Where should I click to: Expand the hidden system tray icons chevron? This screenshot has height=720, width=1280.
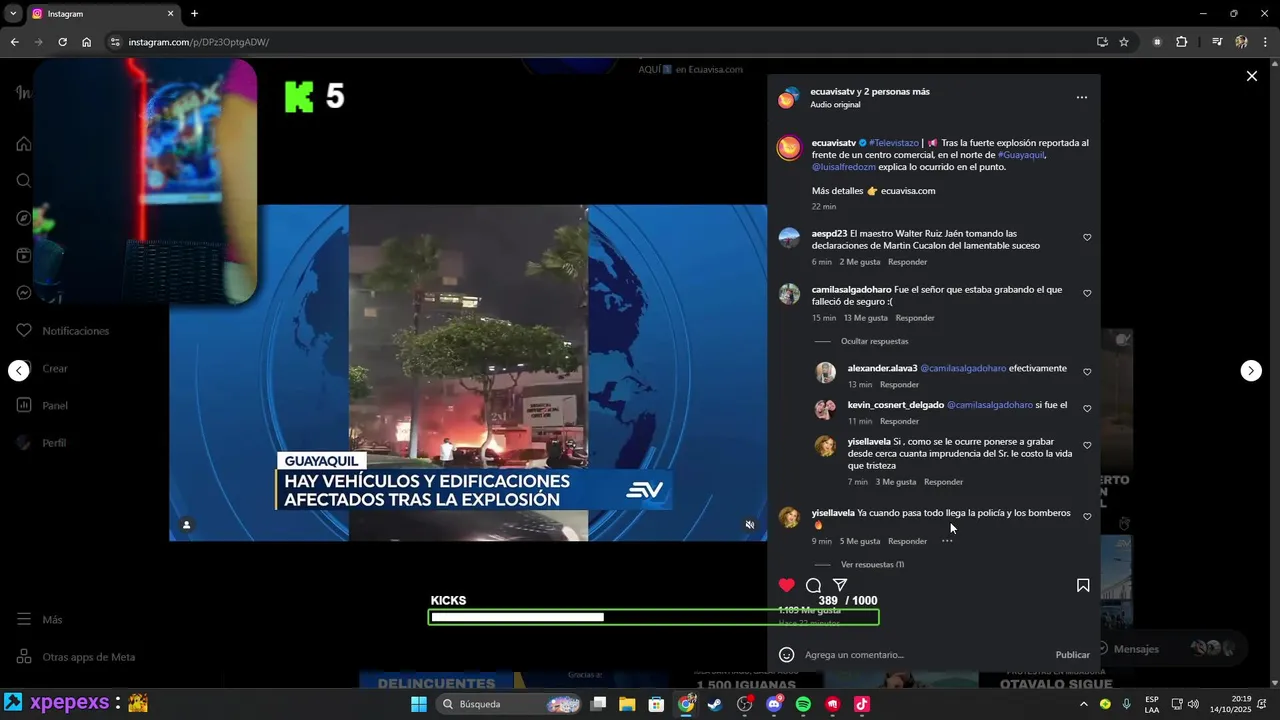click(1083, 704)
